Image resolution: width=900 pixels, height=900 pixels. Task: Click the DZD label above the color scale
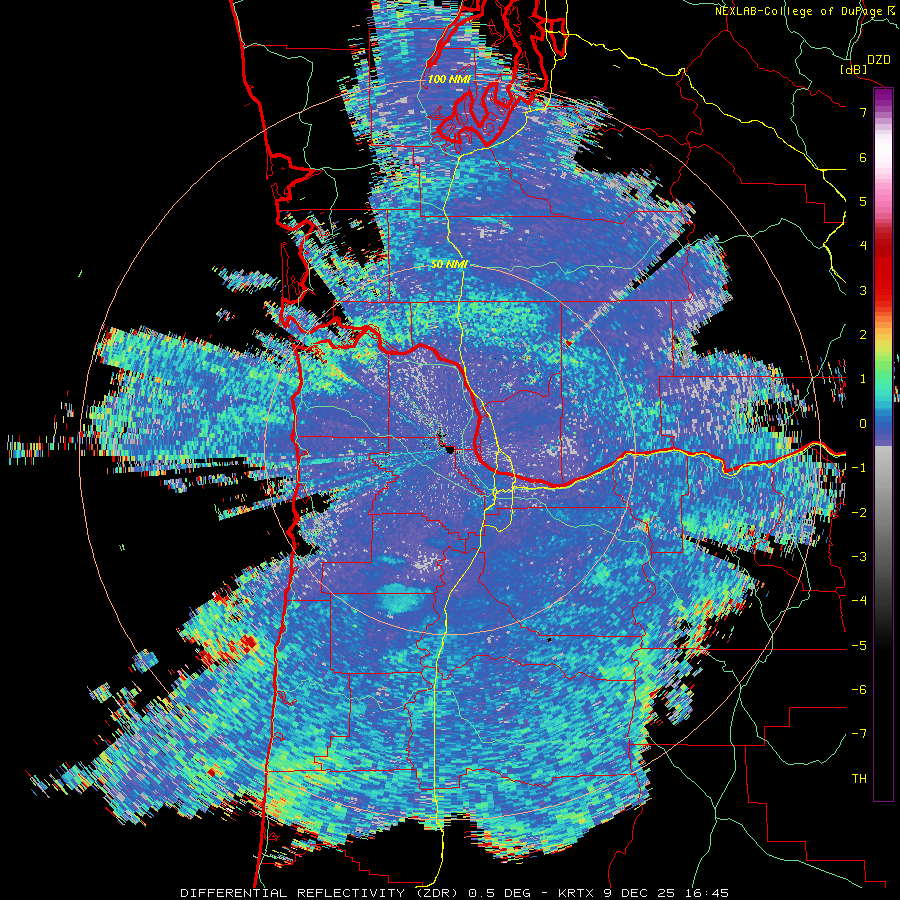[x=878, y=60]
